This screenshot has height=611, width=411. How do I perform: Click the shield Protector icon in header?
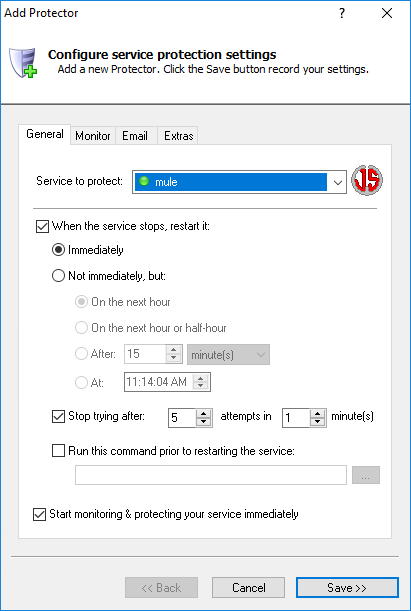pos(23,62)
